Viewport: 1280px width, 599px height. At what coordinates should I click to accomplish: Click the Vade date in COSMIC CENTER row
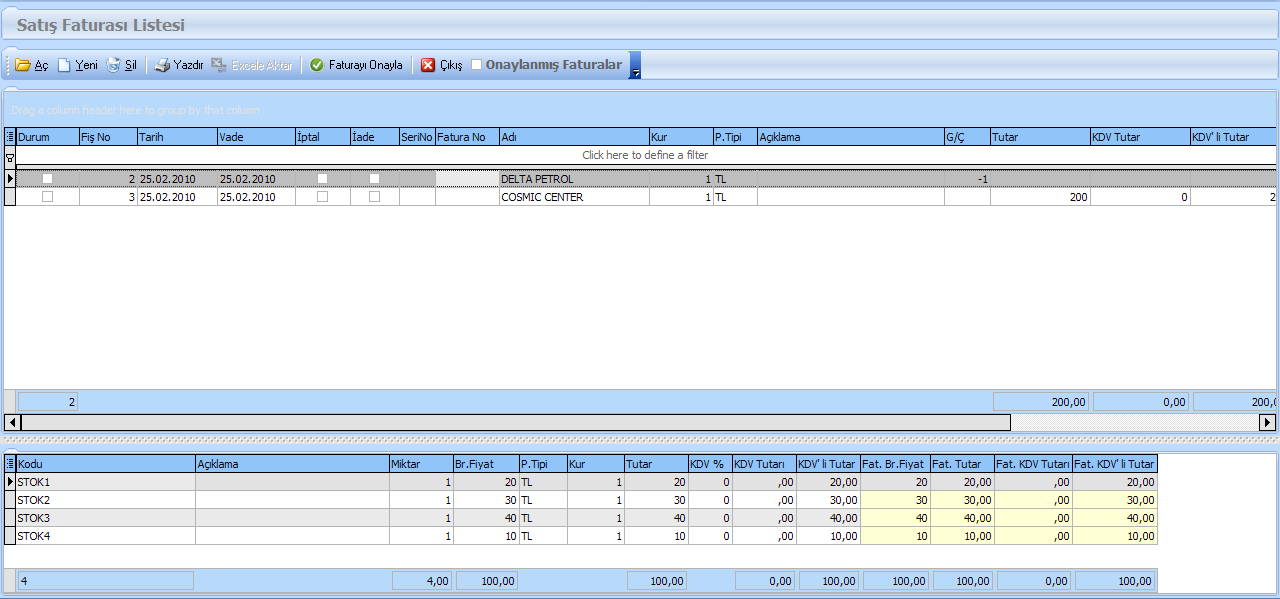point(256,197)
